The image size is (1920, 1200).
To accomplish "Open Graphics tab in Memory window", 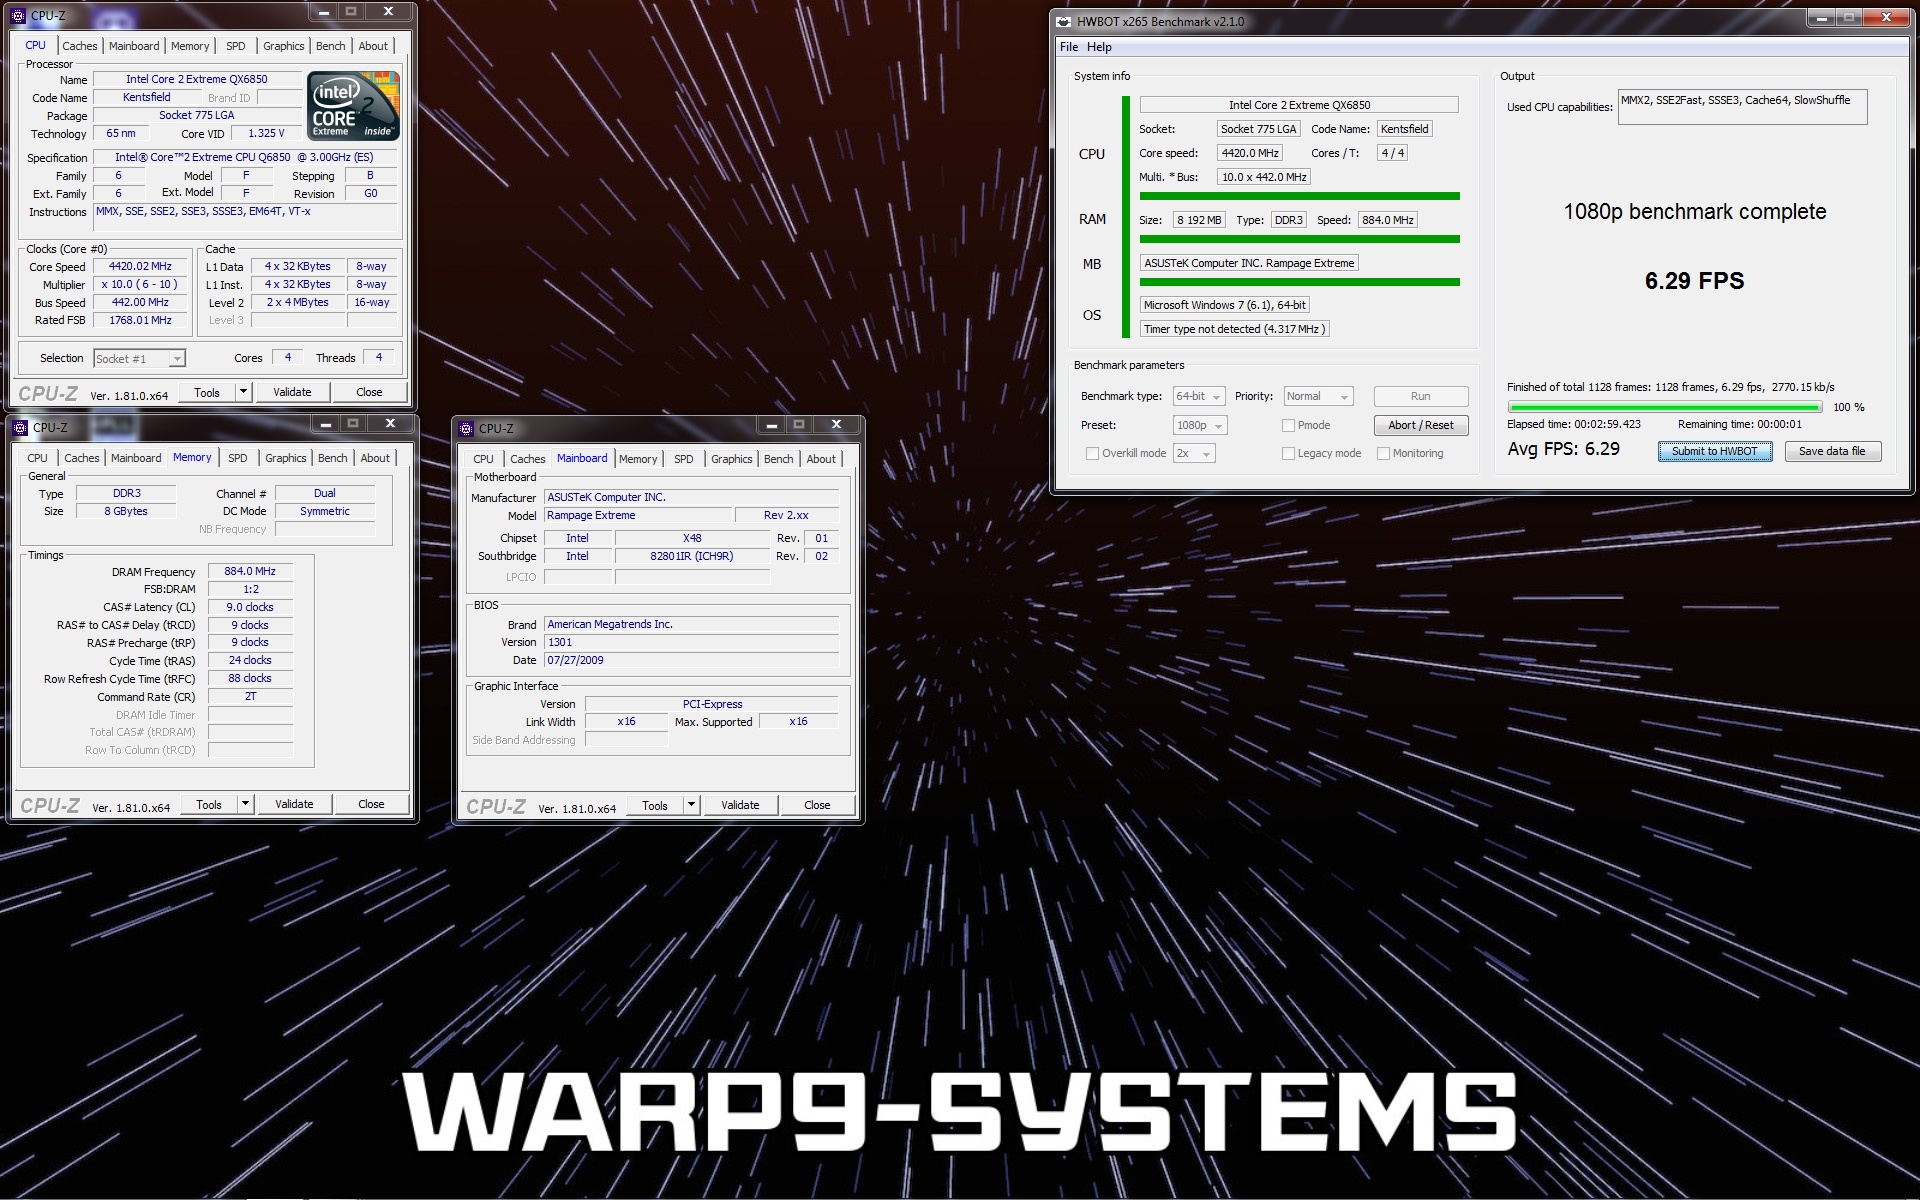I will pos(285,458).
